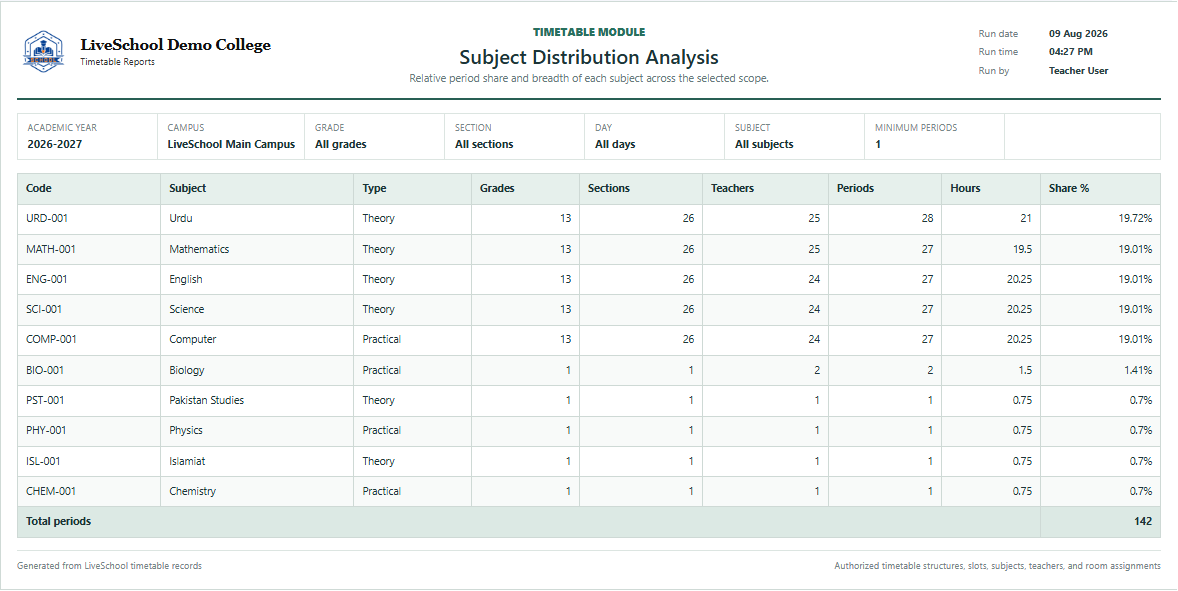
Task: Select the PHY-001 code cell
Action: [89, 430]
